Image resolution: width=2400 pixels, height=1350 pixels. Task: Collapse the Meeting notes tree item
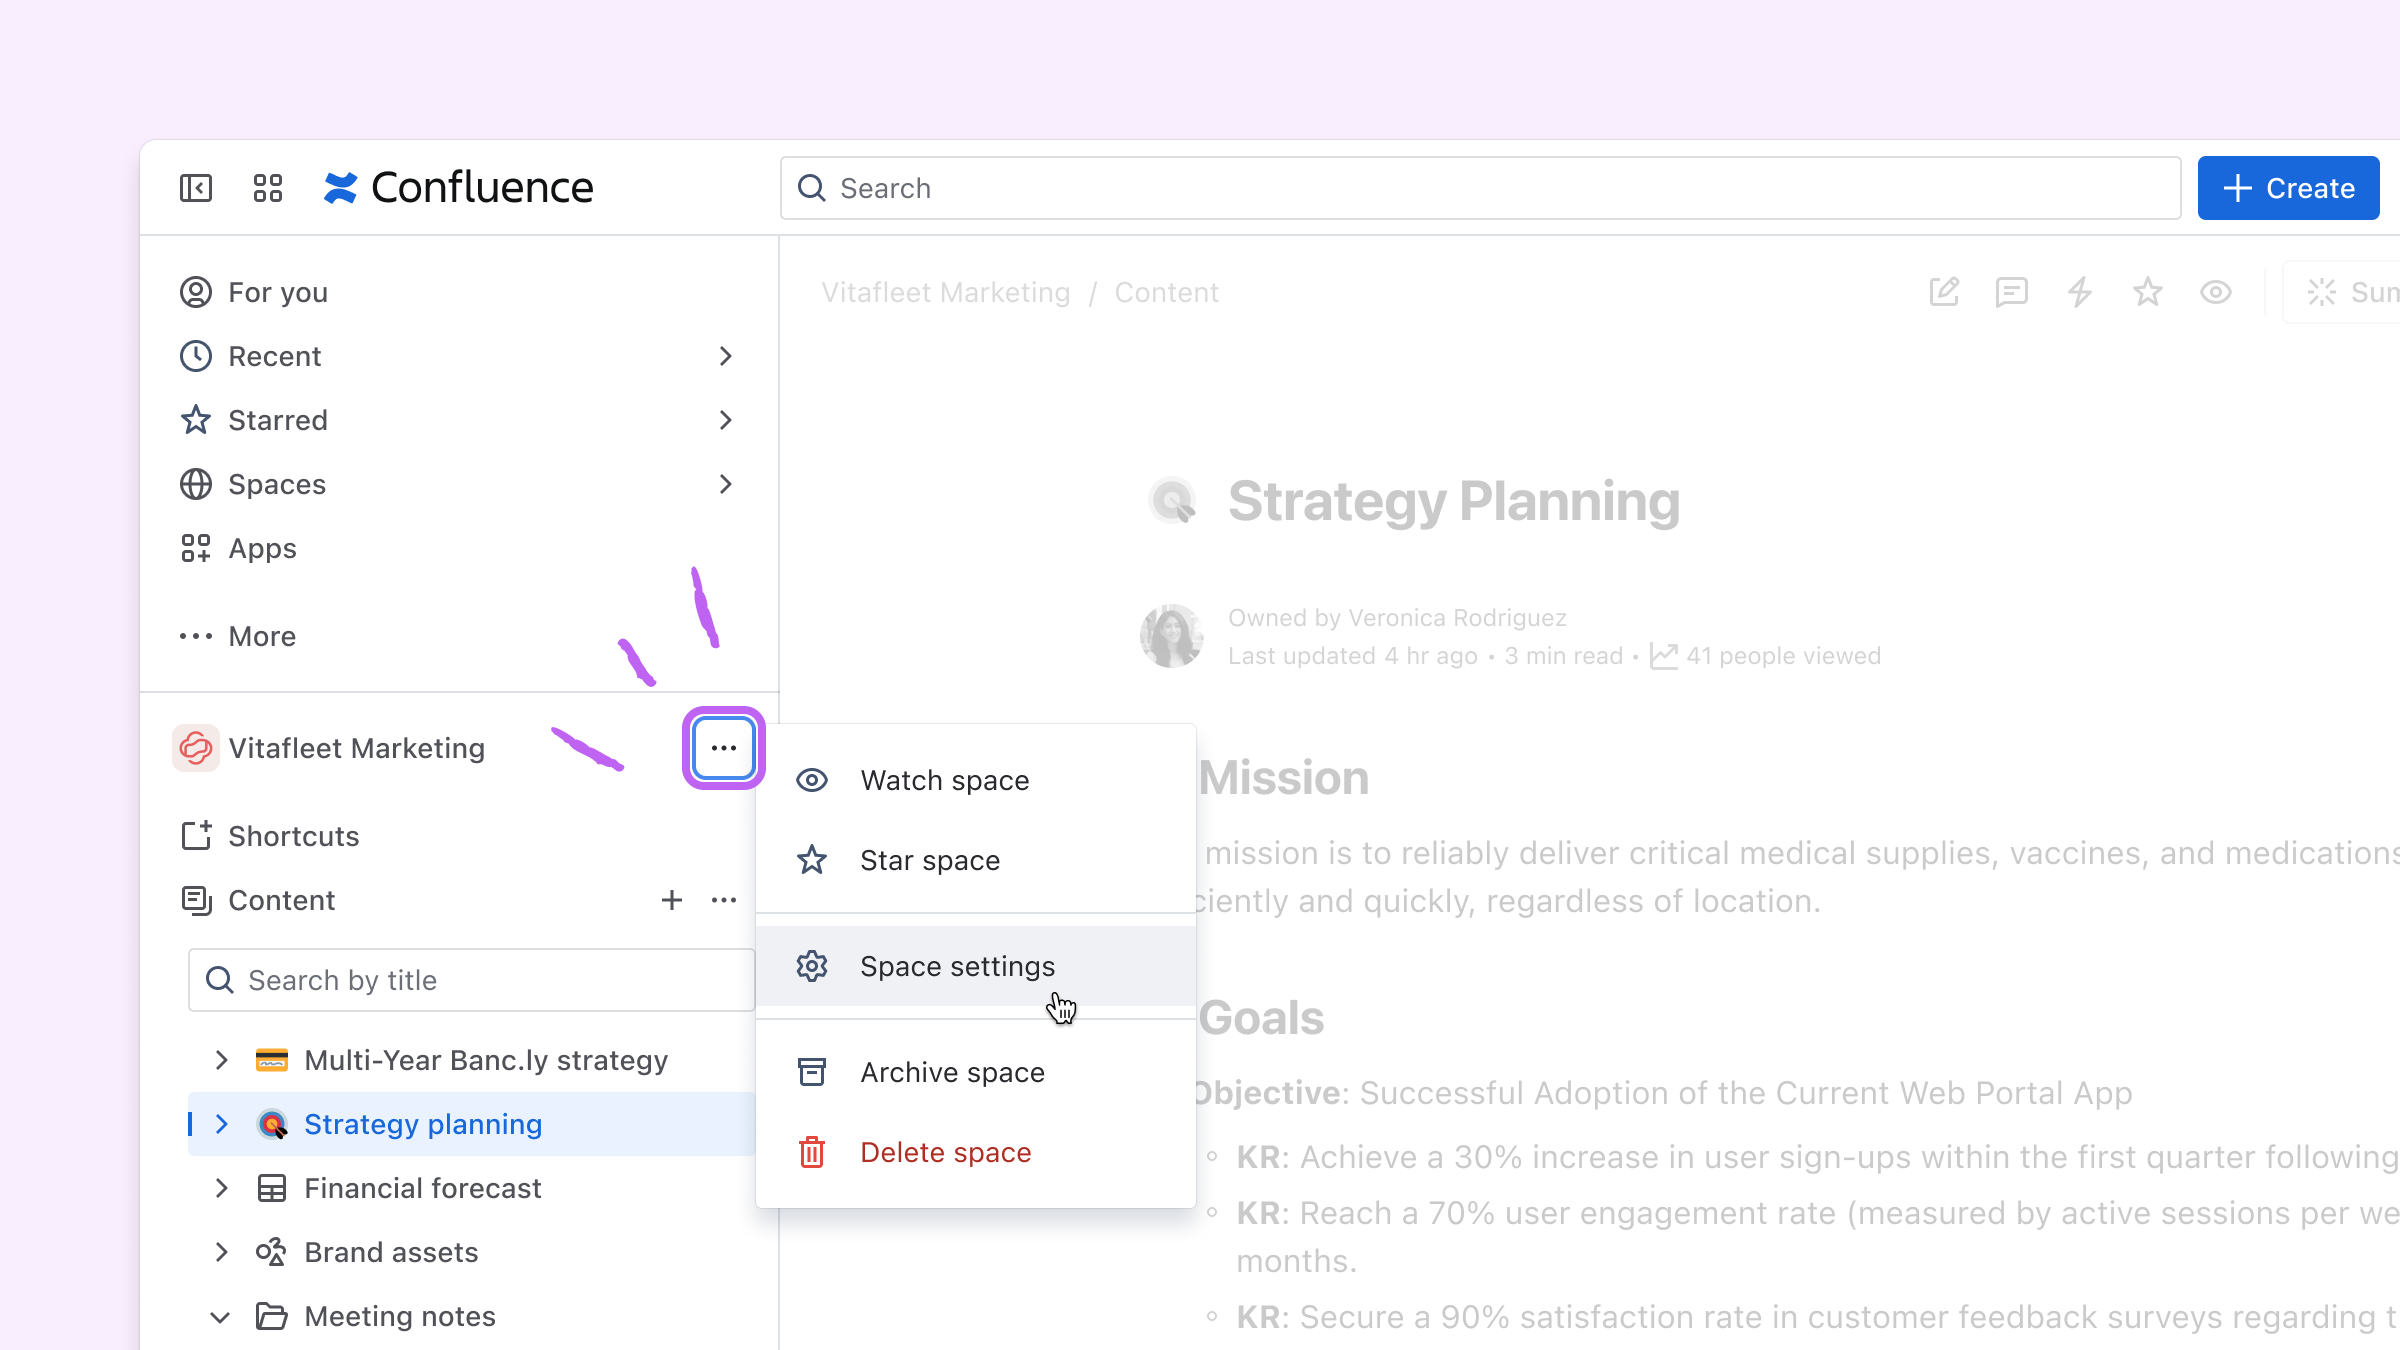[x=222, y=1316]
